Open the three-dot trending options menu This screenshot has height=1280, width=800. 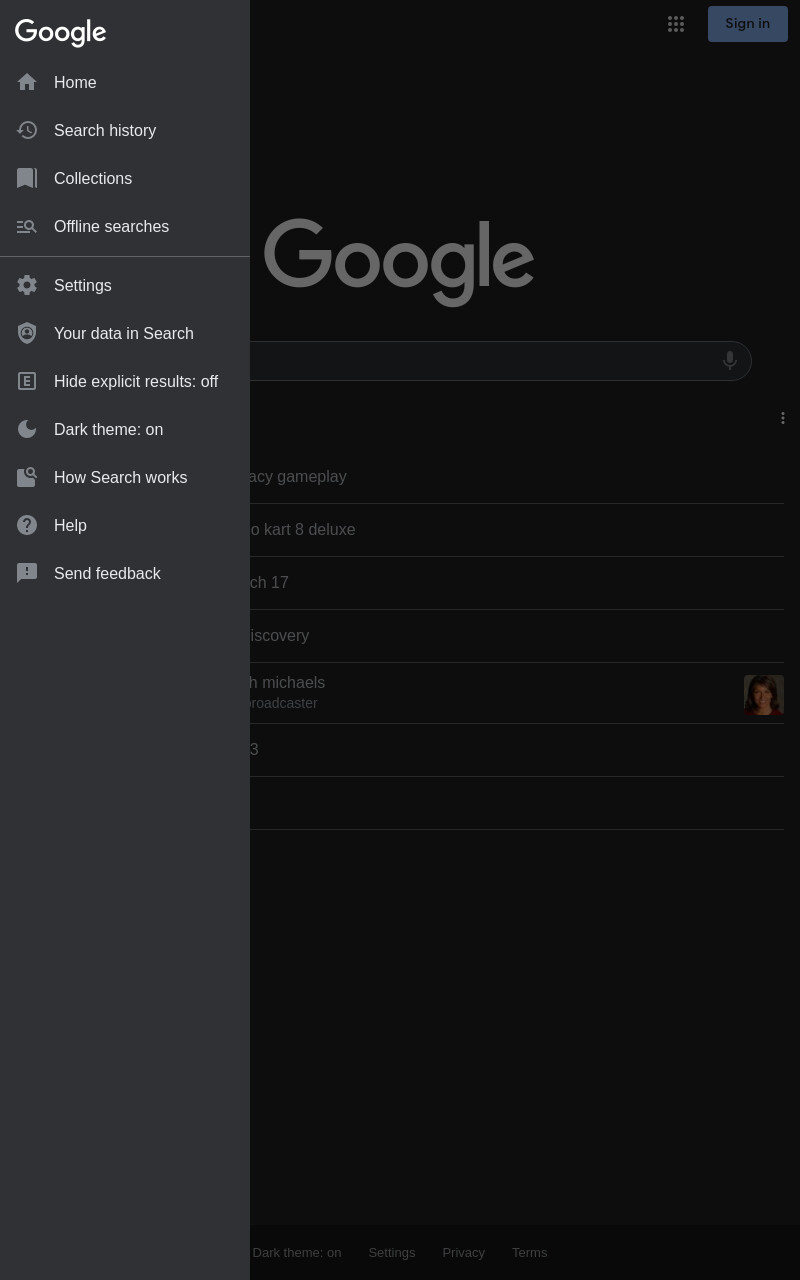pyautogui.click(x=783, y=418)
